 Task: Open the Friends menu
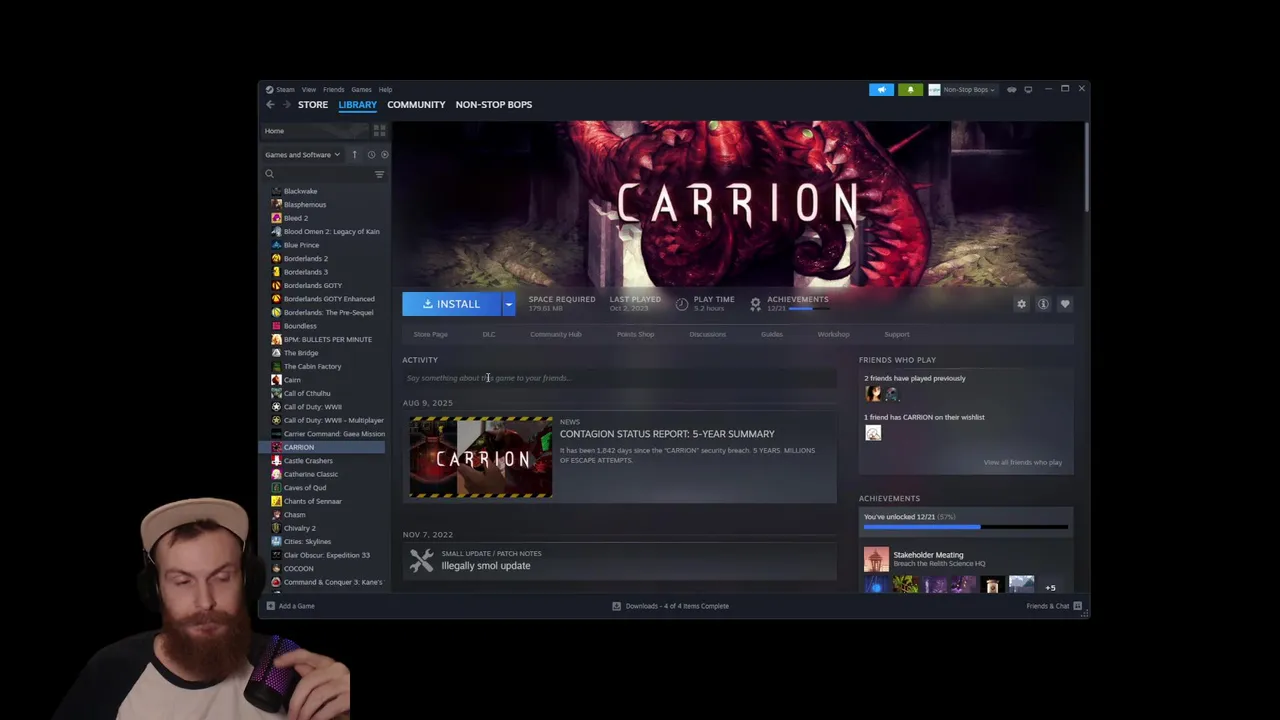coord(333,90)
